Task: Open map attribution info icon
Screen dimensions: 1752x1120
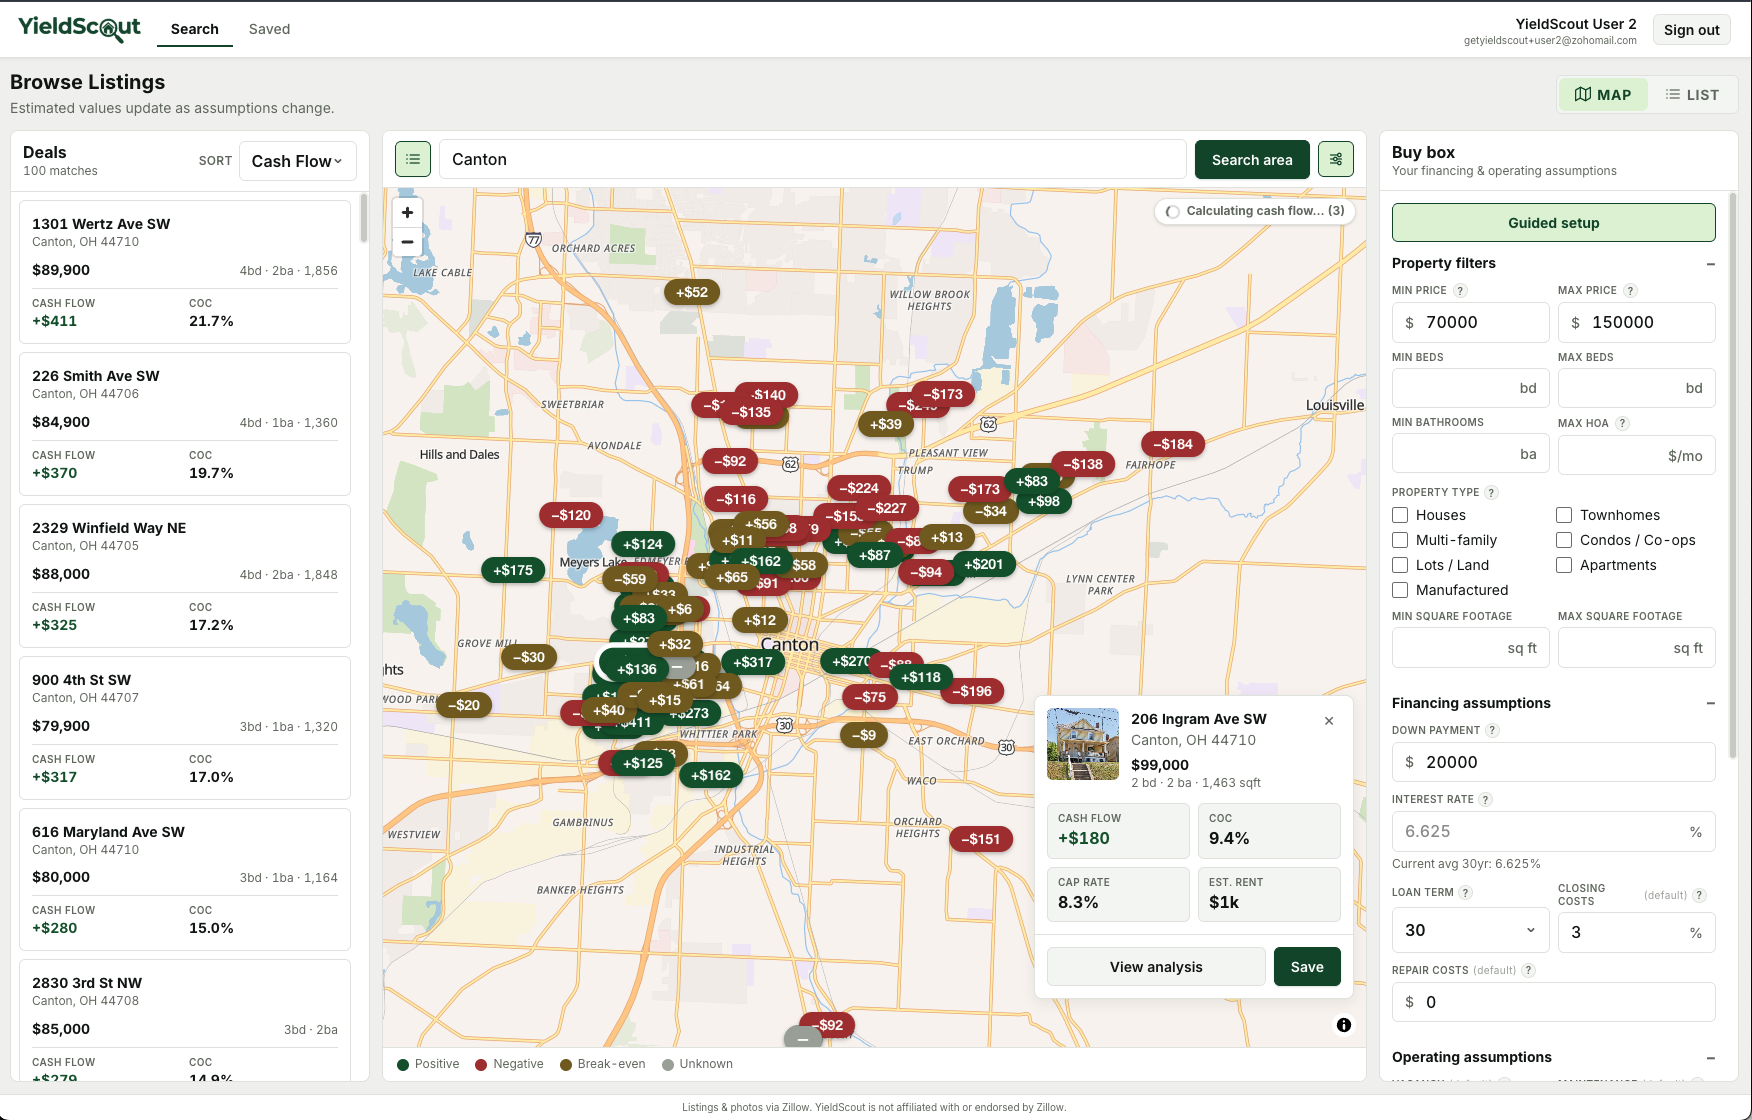Action: tap(1344, 1025)
